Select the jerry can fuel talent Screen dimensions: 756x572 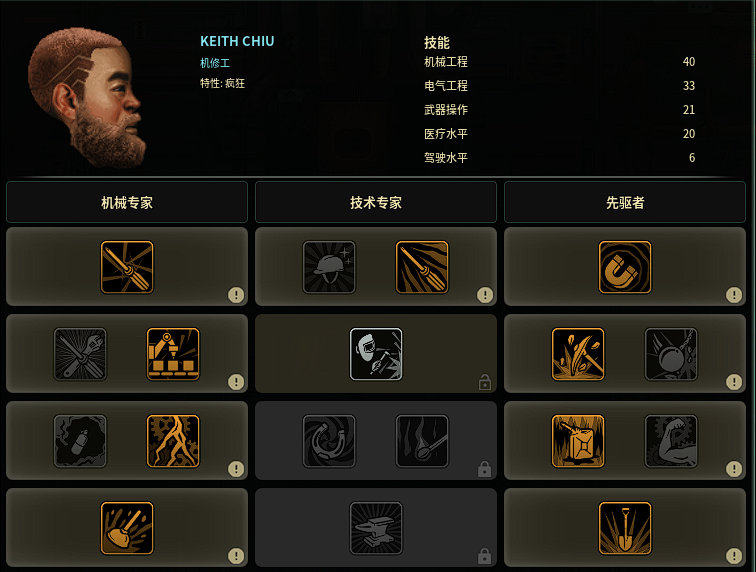(x=578, y=441)
